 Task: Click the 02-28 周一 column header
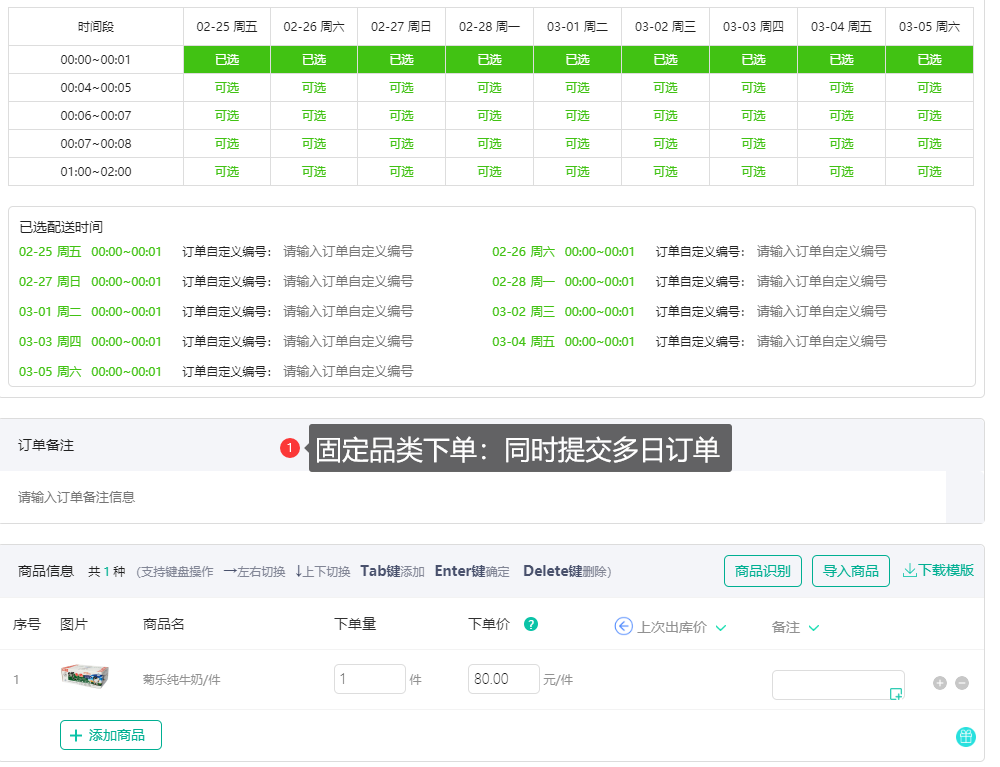click(489, 27)
